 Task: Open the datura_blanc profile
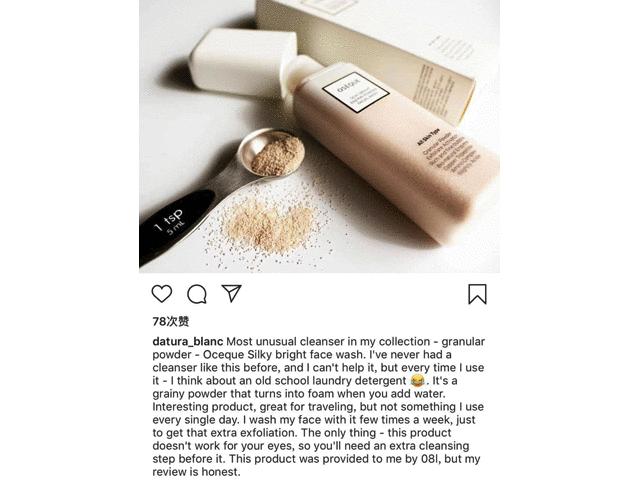pos(188,342)
